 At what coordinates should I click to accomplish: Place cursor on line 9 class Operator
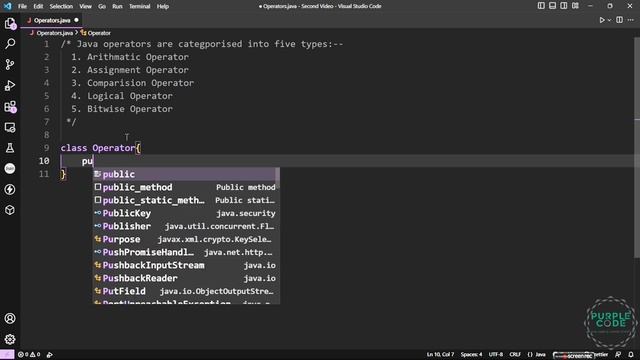[101, 148]
